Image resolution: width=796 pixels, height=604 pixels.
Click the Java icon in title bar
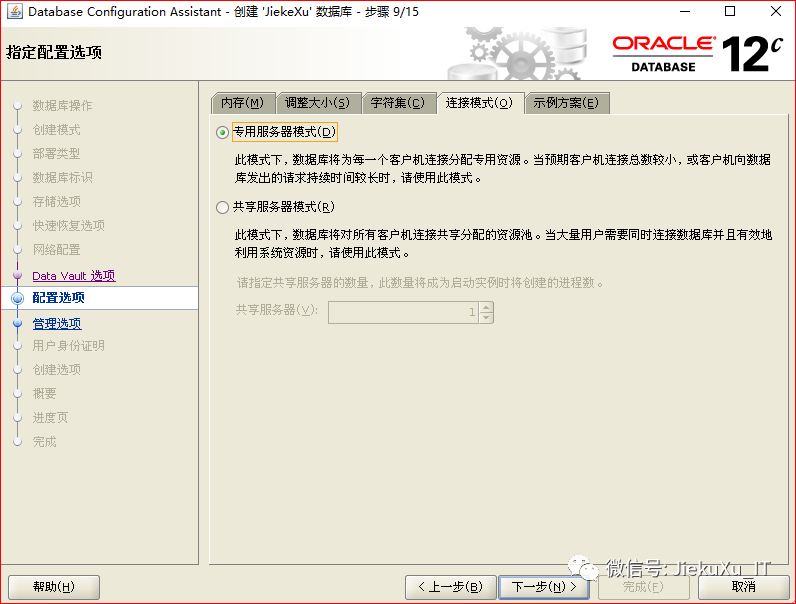tap(14, 11)
